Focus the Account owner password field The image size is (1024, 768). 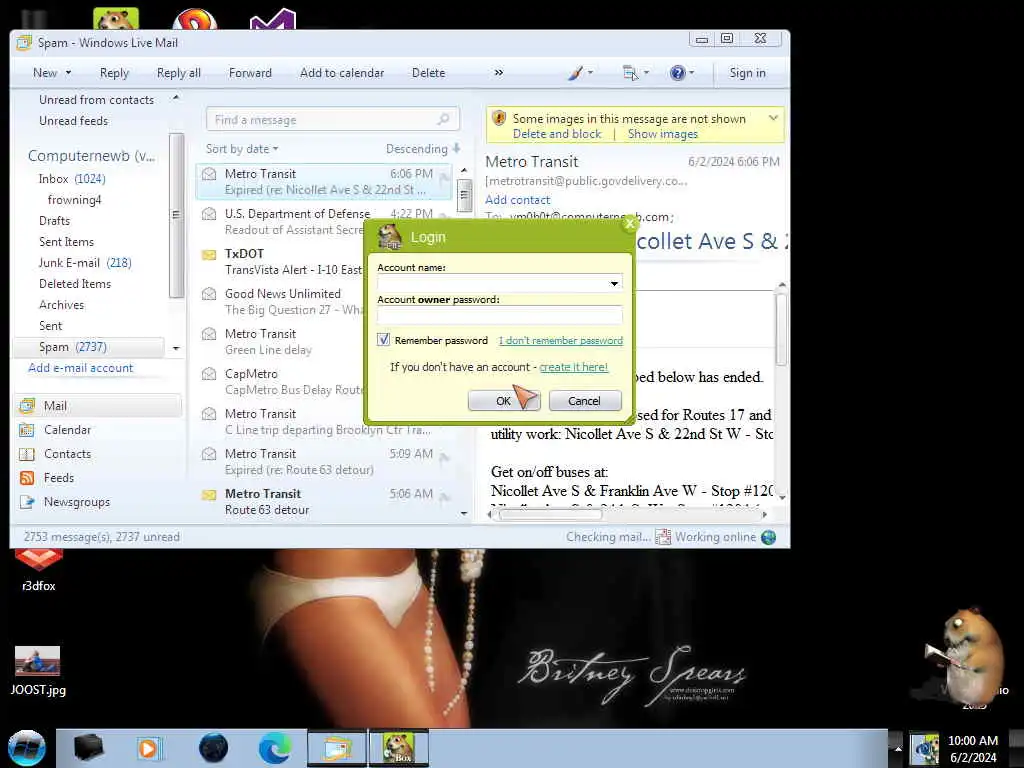[x=500, y=315]
